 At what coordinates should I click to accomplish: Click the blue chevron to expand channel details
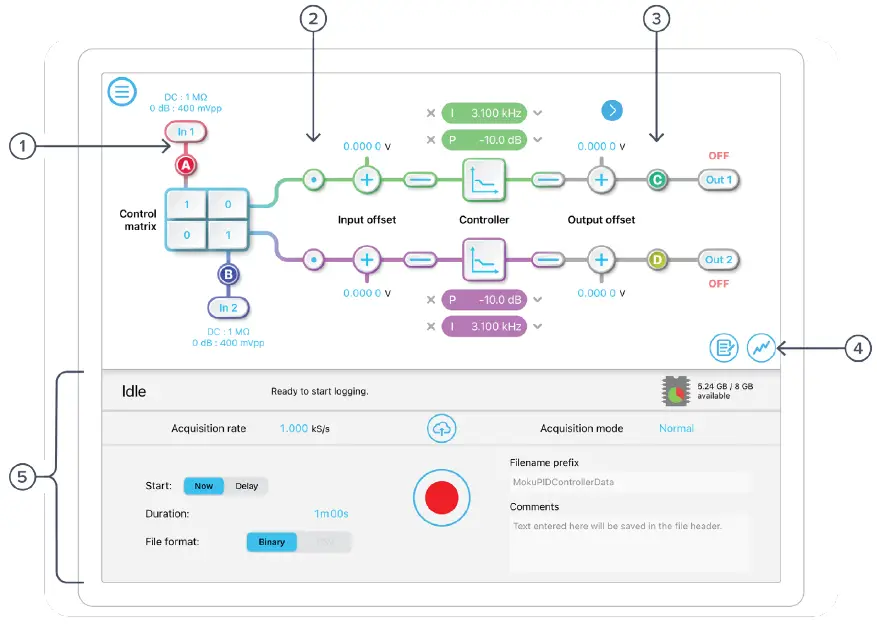click(x=612, y=111)
